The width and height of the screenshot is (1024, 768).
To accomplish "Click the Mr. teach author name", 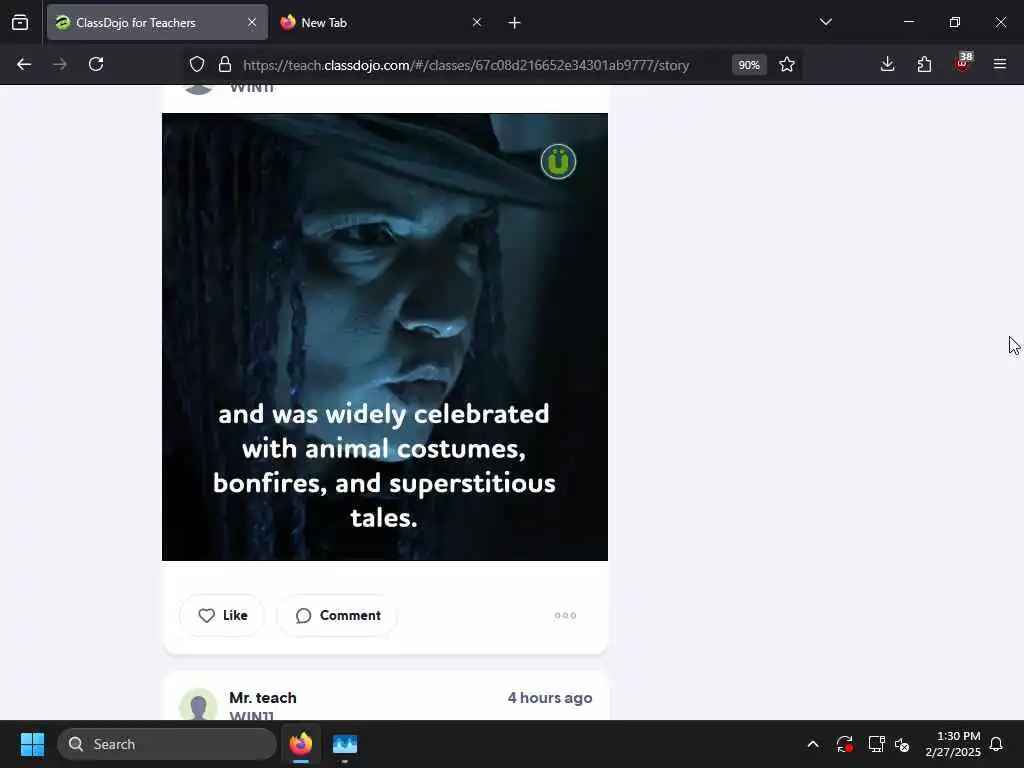I will pyautogui.click(x=263, y=697).
